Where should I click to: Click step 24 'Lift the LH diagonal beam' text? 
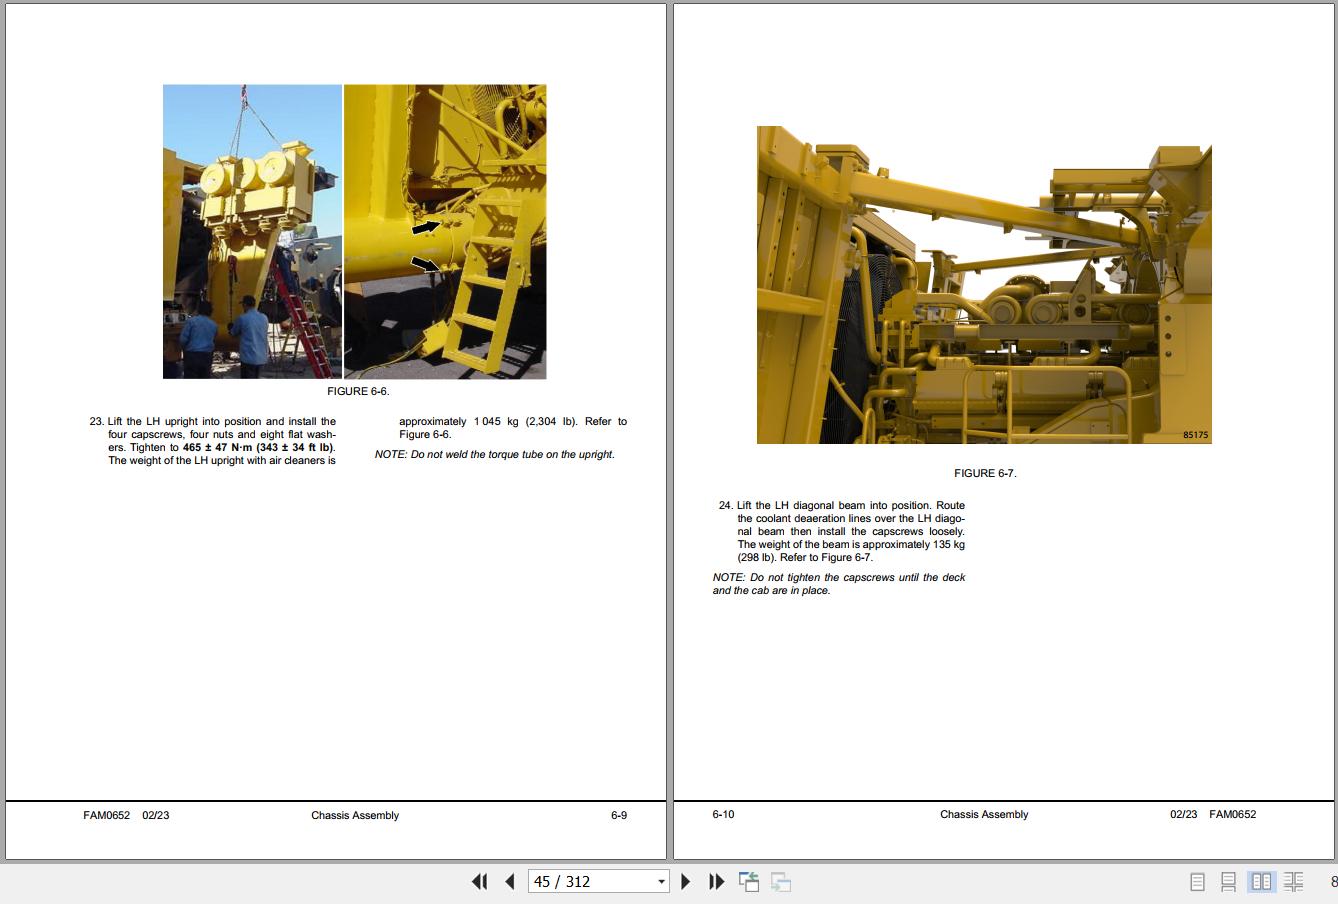tap(842, 531)
